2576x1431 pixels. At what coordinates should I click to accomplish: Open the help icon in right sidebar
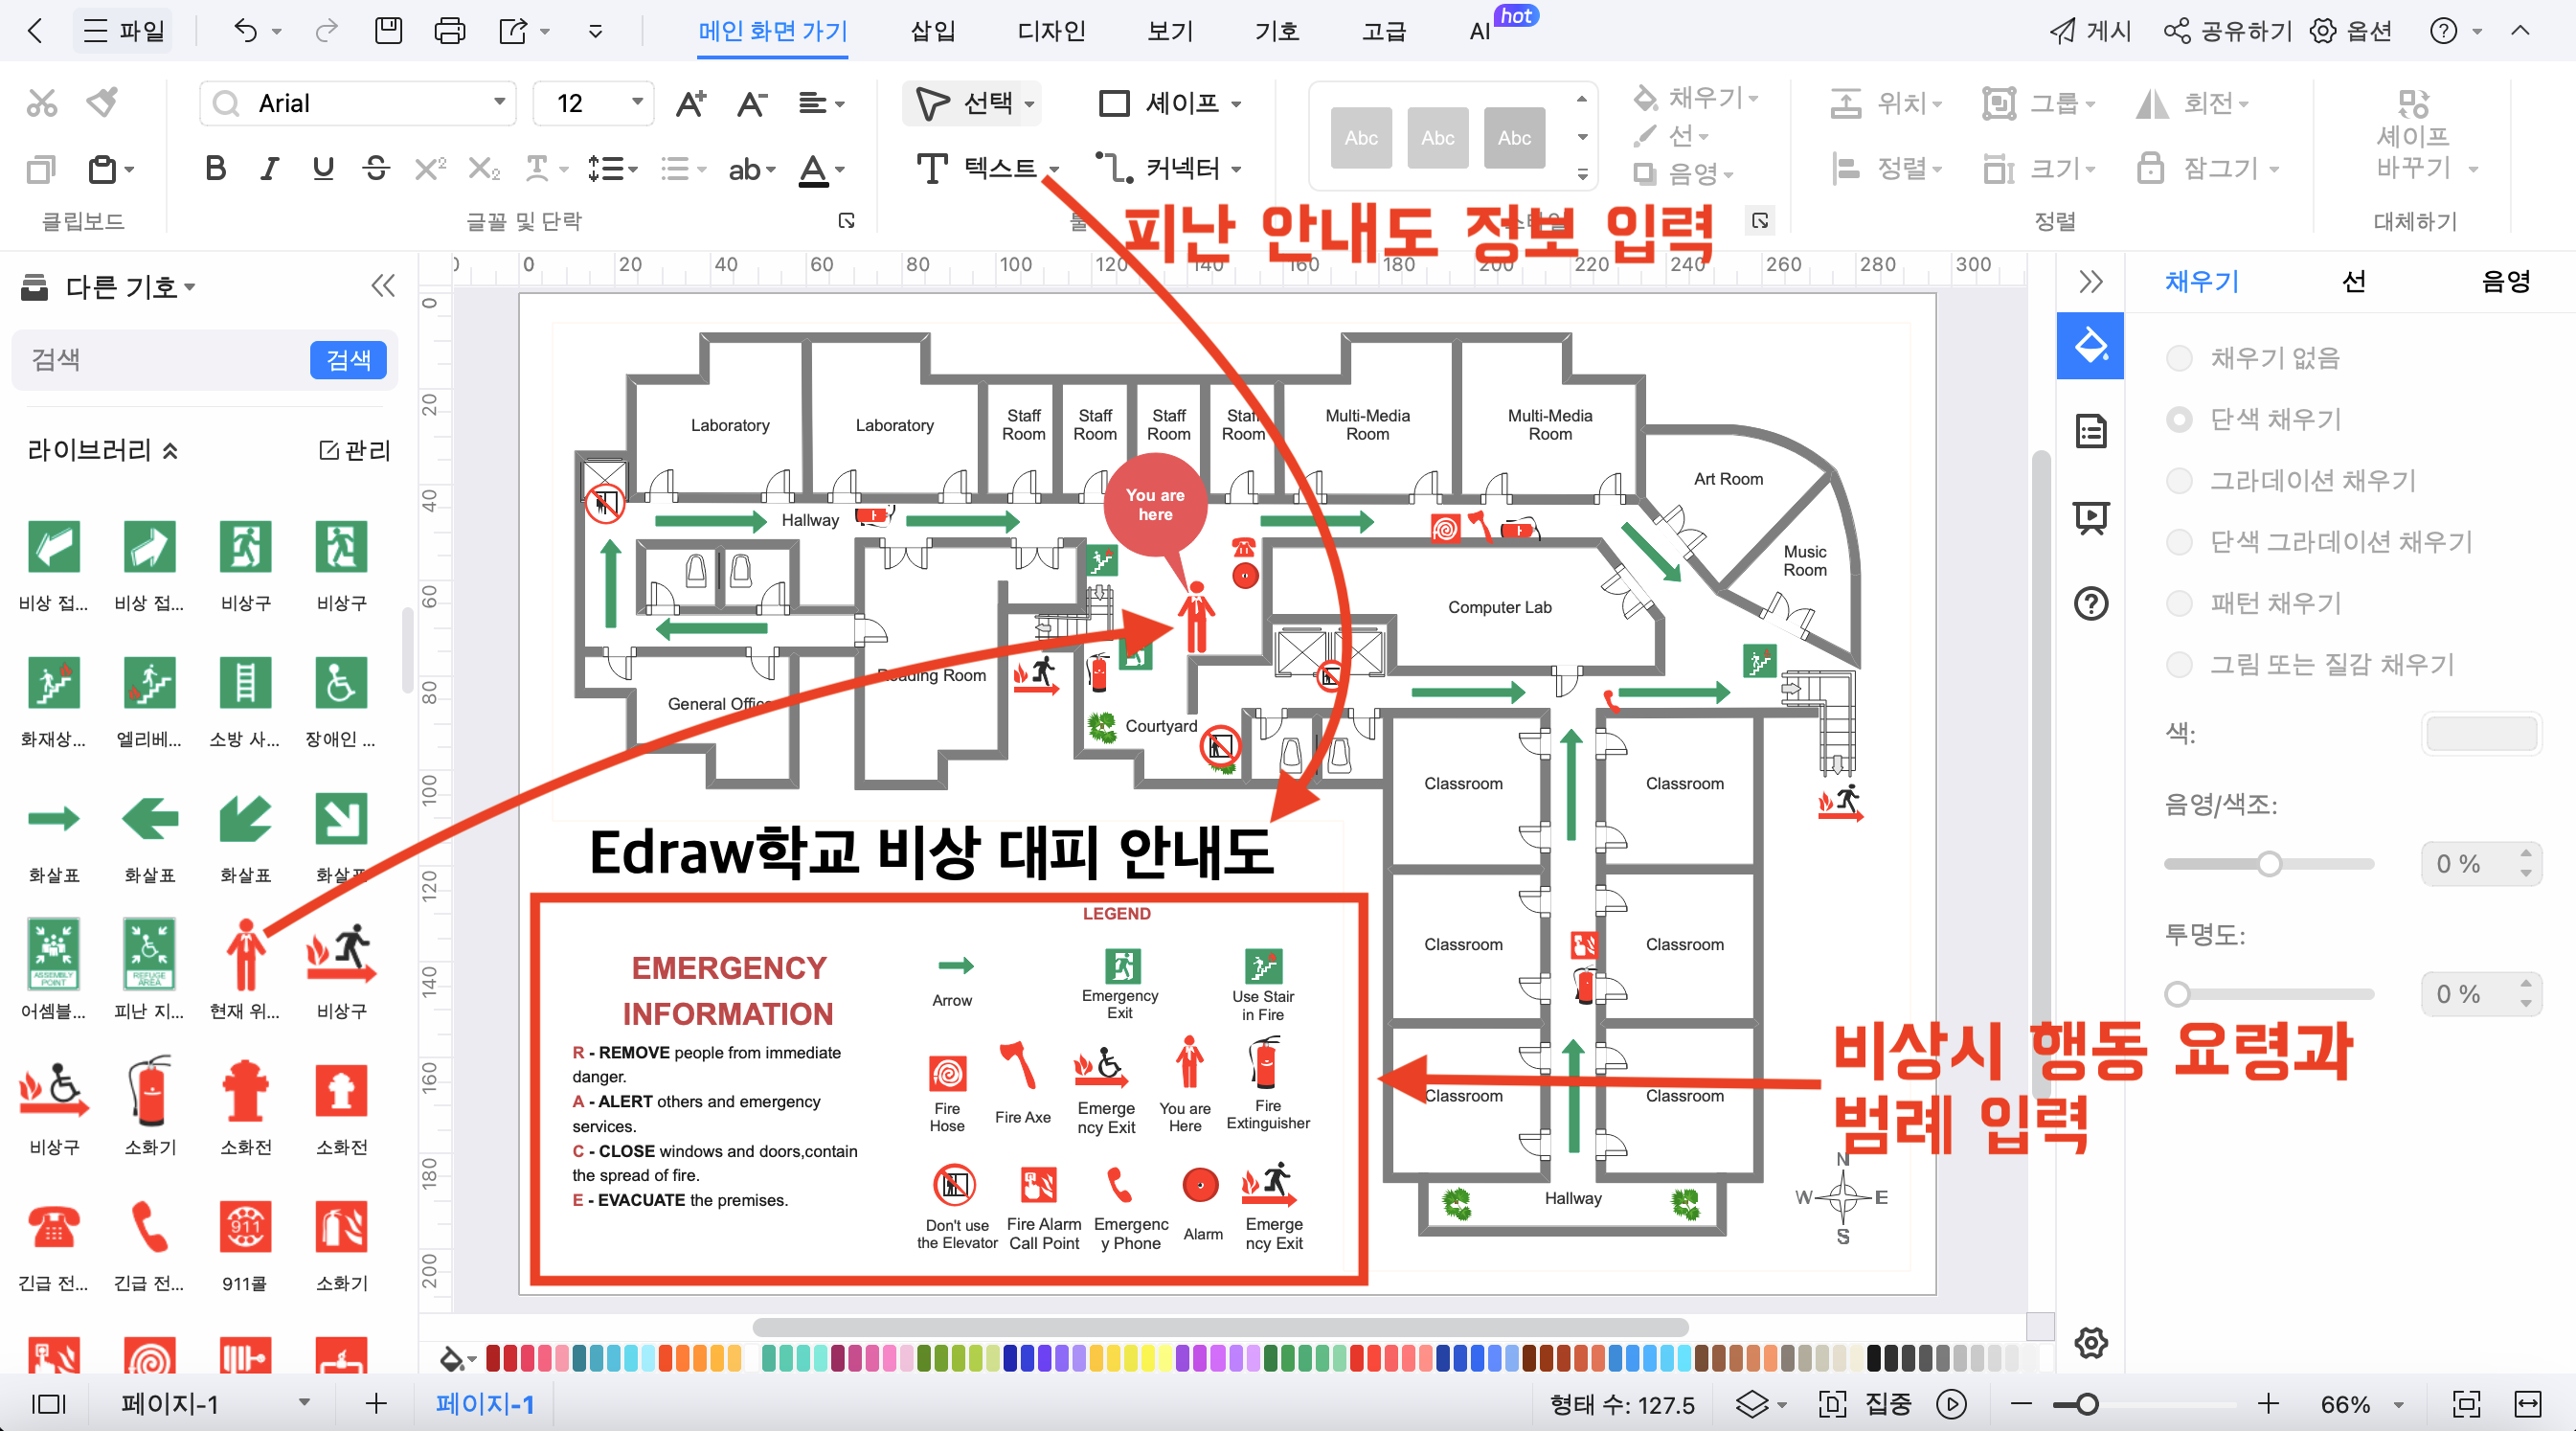(2091, 603)
